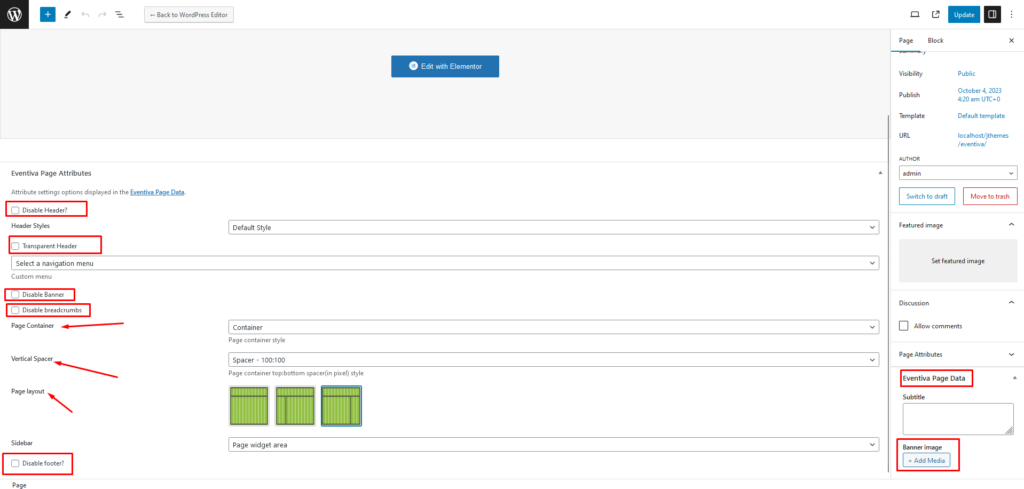Open the Sidebar widget area dropdown

point(554,445)
